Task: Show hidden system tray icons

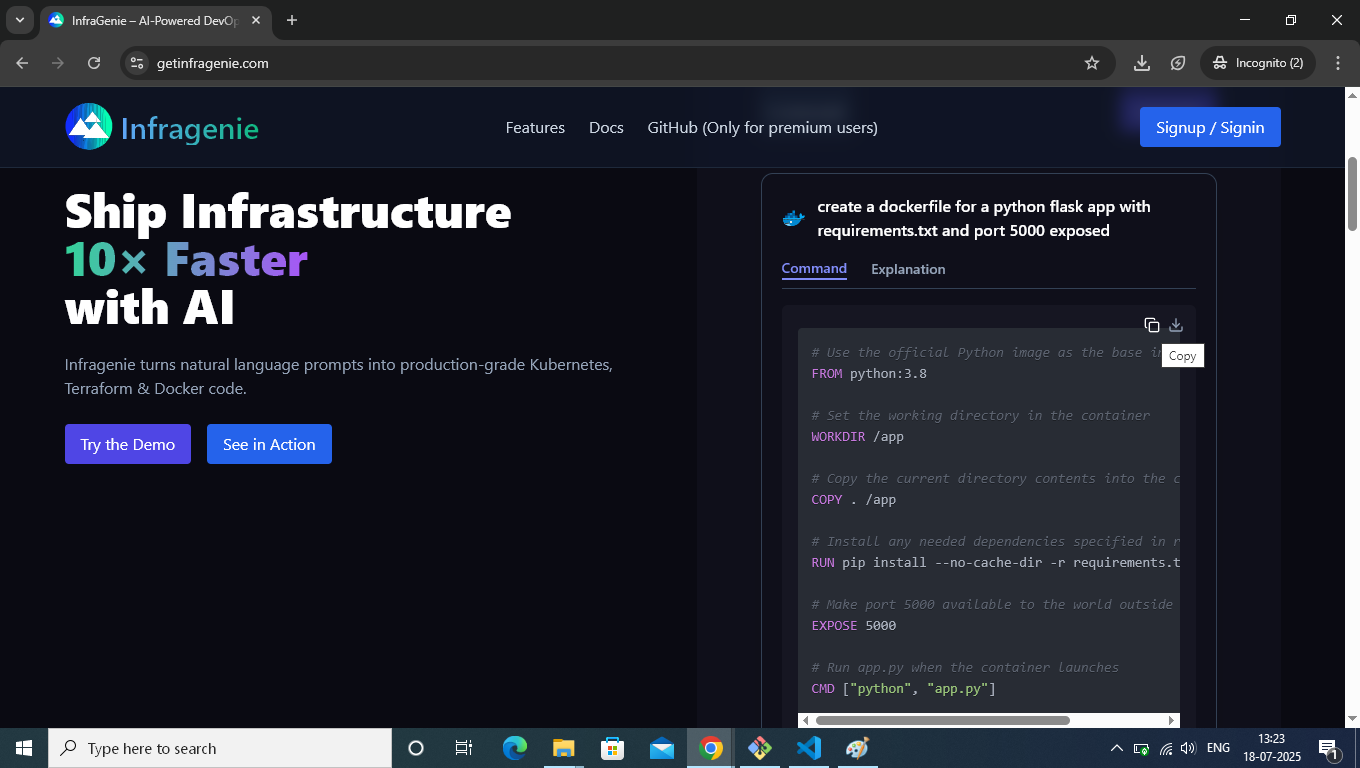Action: (x=1117, y=748)
